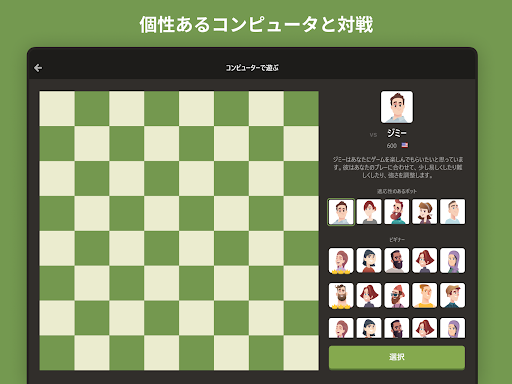512x384 pixels.
Task: Select the Jimmy bot avatar in the adaptive row
Action: coord(341,212)
